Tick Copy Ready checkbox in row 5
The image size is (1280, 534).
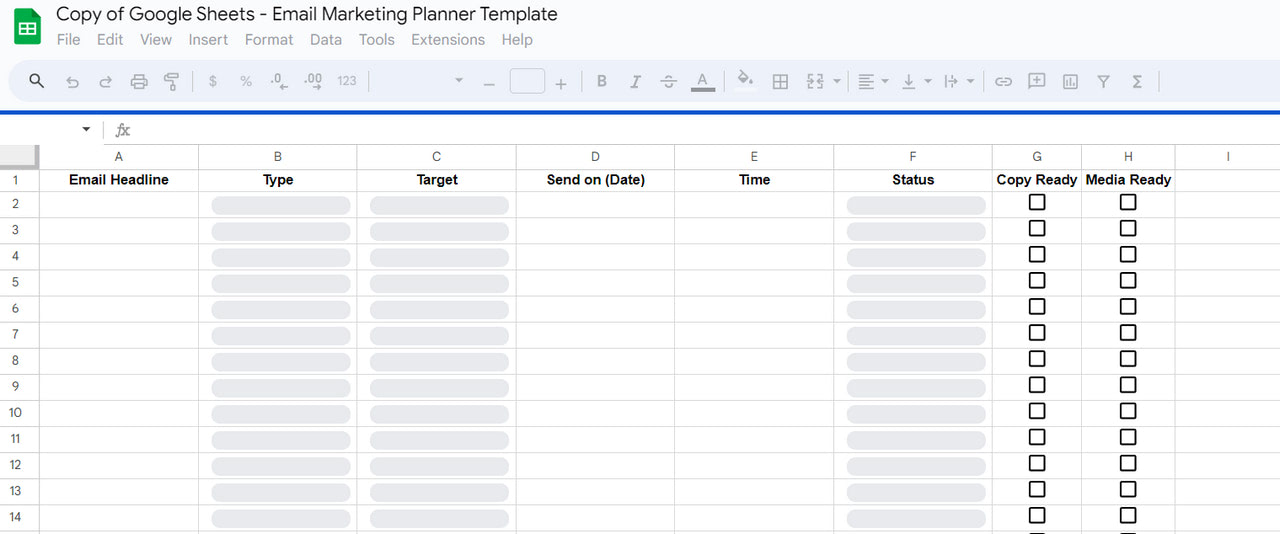click(1037, 280)
